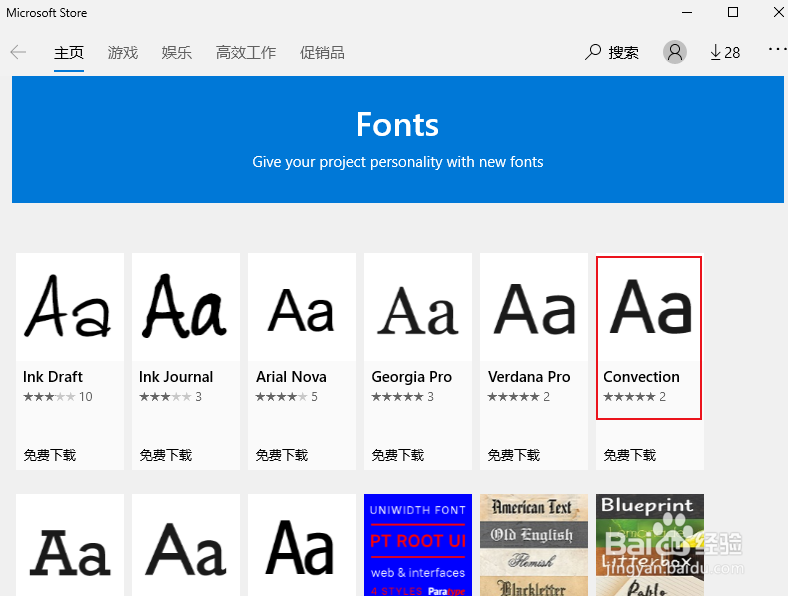This screenshot has width=788, height=596.
Task: Click 免费下载 under Convection
Action: 630,455
